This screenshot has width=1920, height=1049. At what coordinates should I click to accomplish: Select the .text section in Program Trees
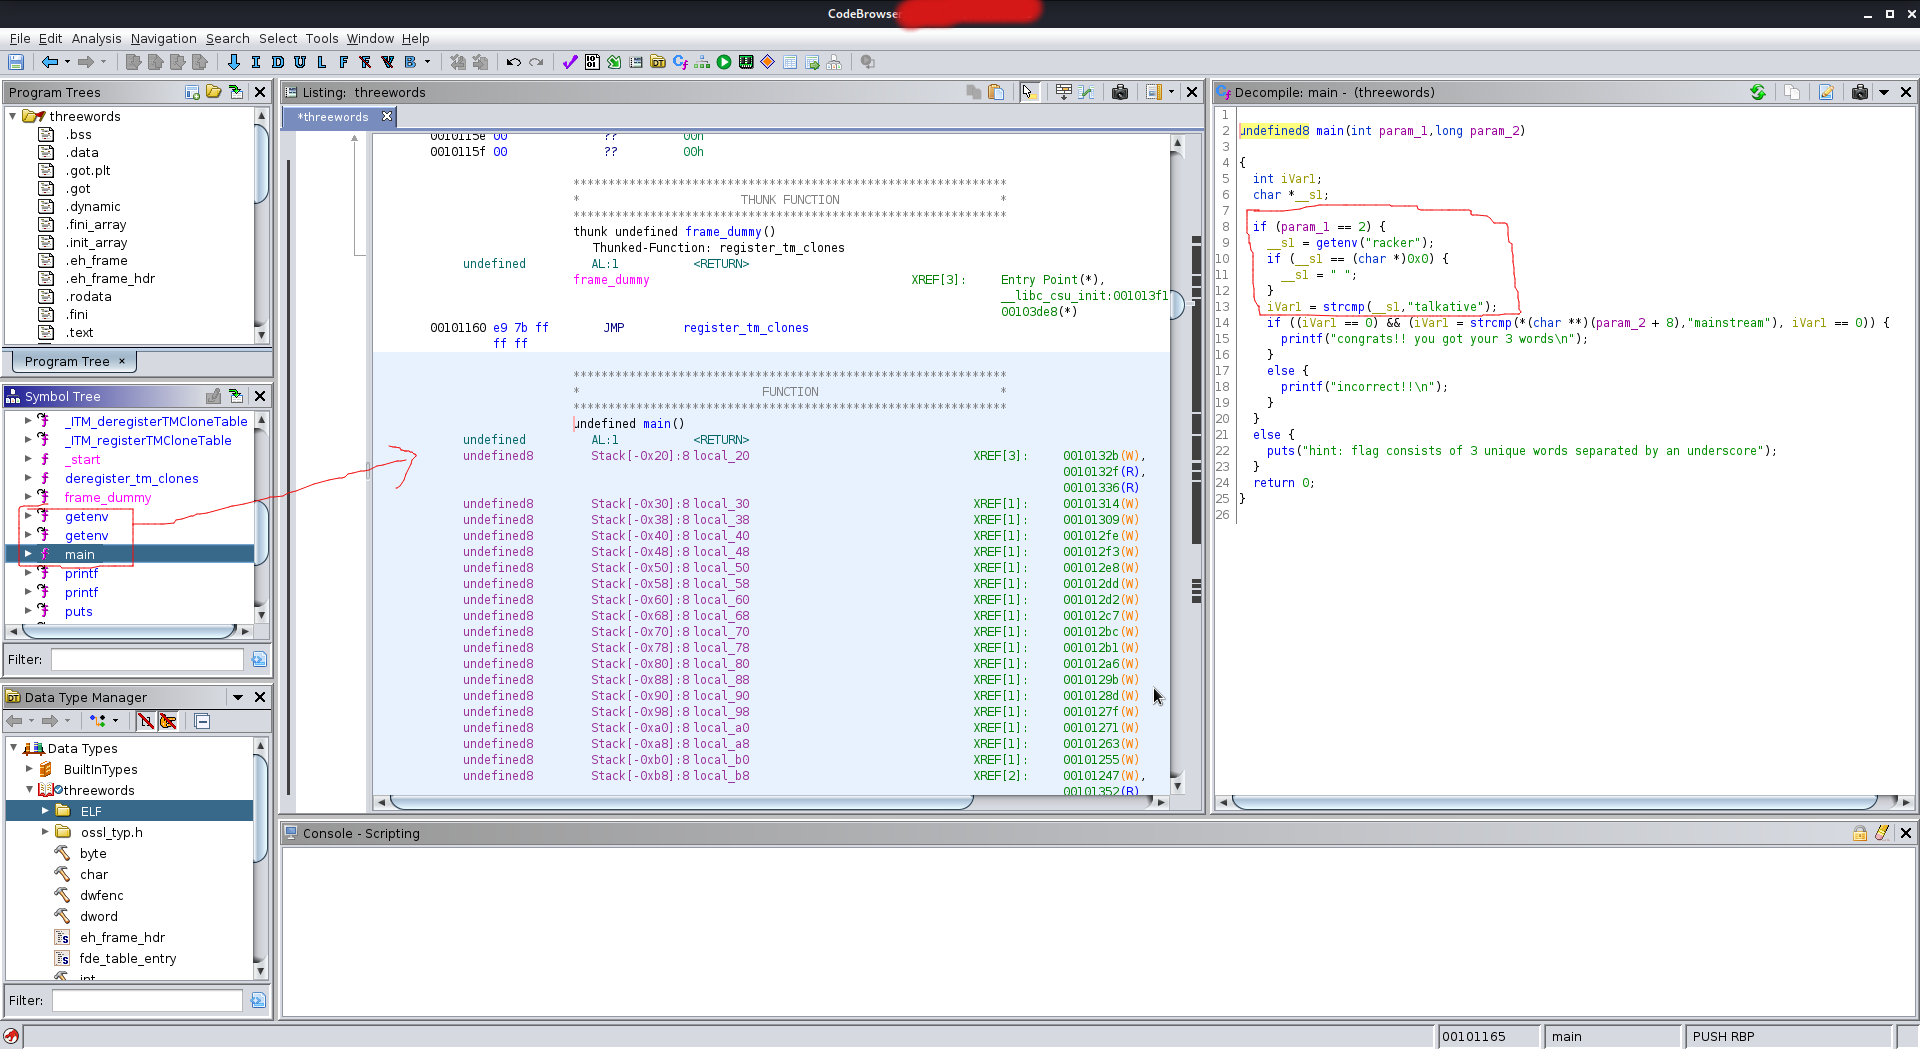79,332
